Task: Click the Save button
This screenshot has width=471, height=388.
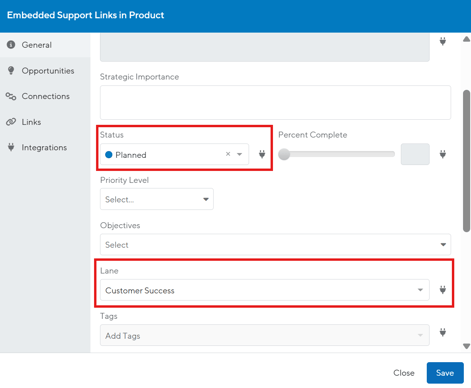Action: click(445, 373)
